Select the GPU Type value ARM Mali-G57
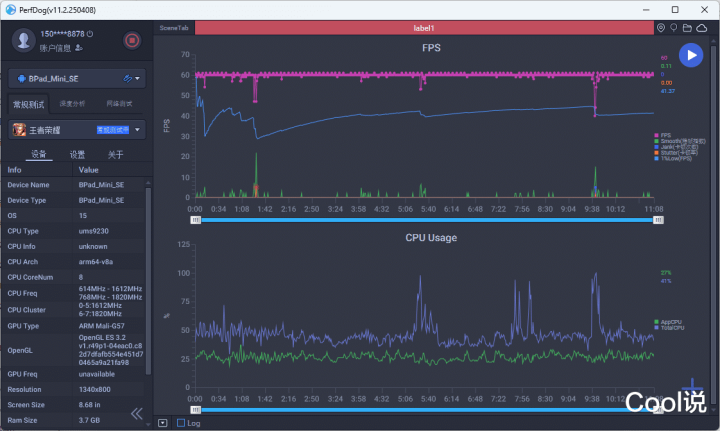 (101, 326)
